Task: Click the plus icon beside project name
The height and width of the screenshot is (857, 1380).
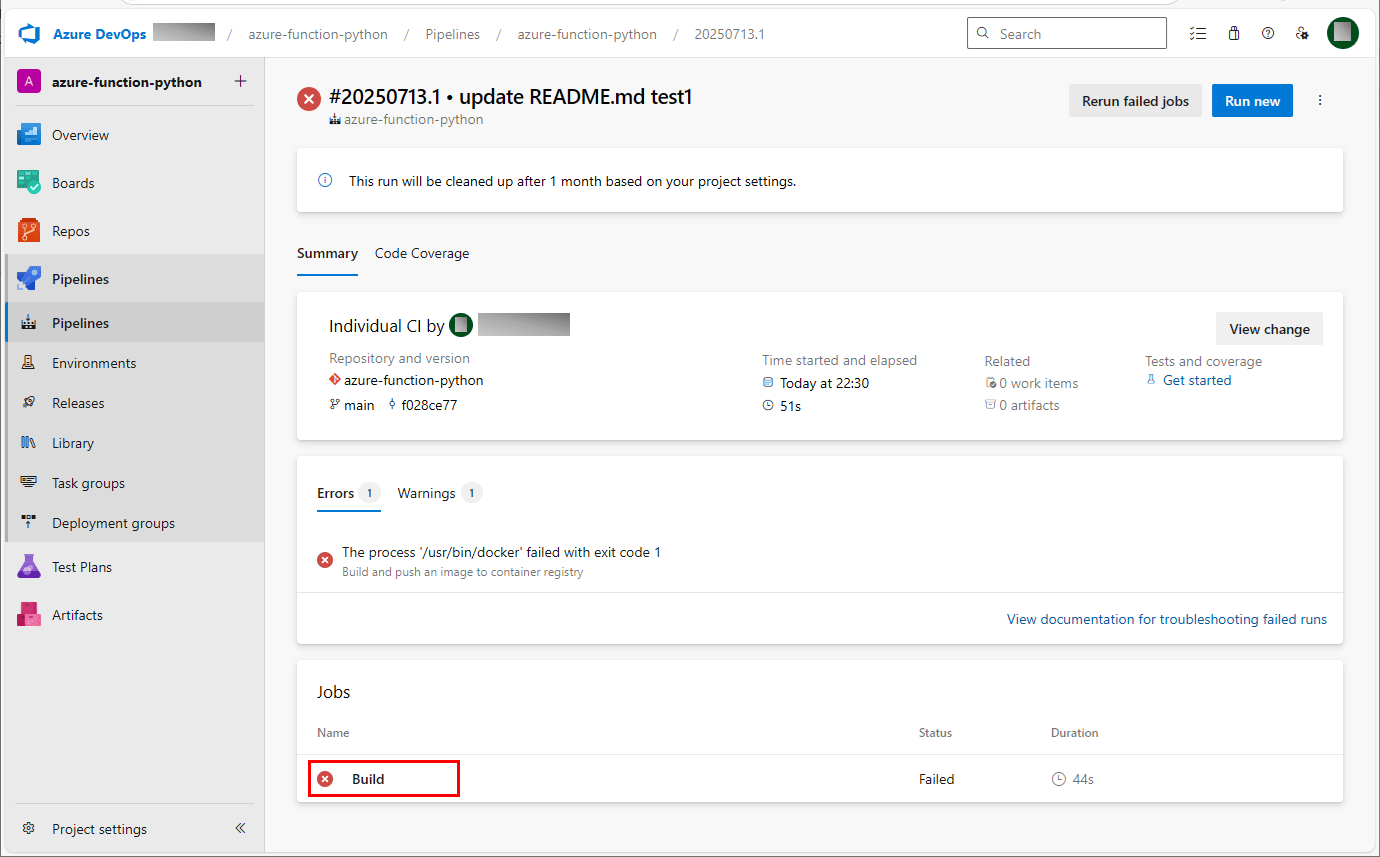Action: (240, 81)
